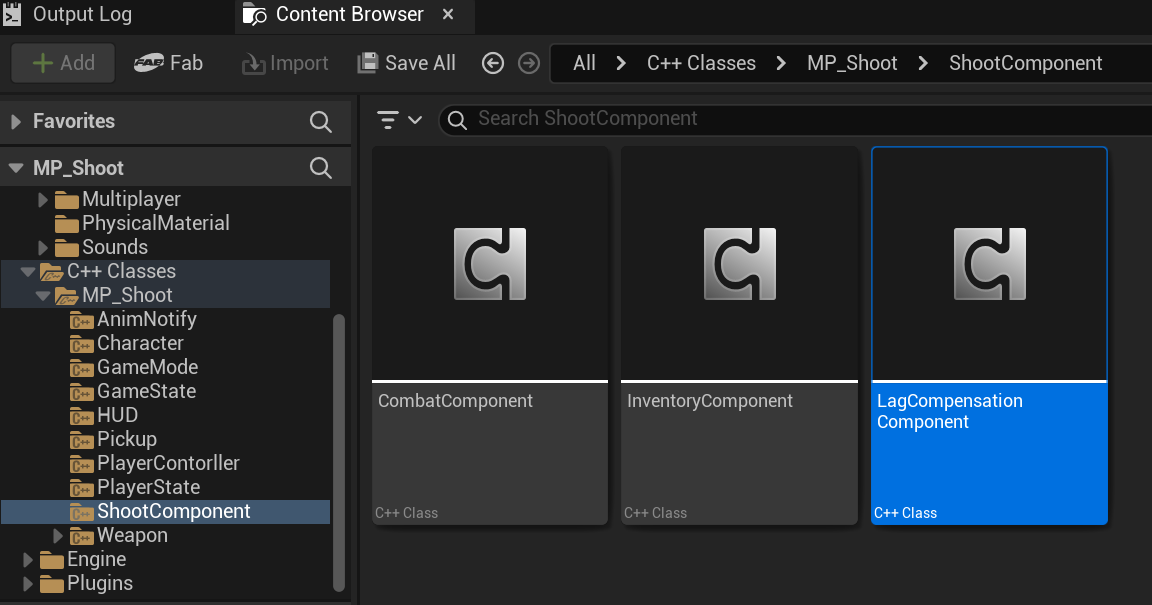Search in MP_Shoot section magnifier icon

click(x=320, y=168)
